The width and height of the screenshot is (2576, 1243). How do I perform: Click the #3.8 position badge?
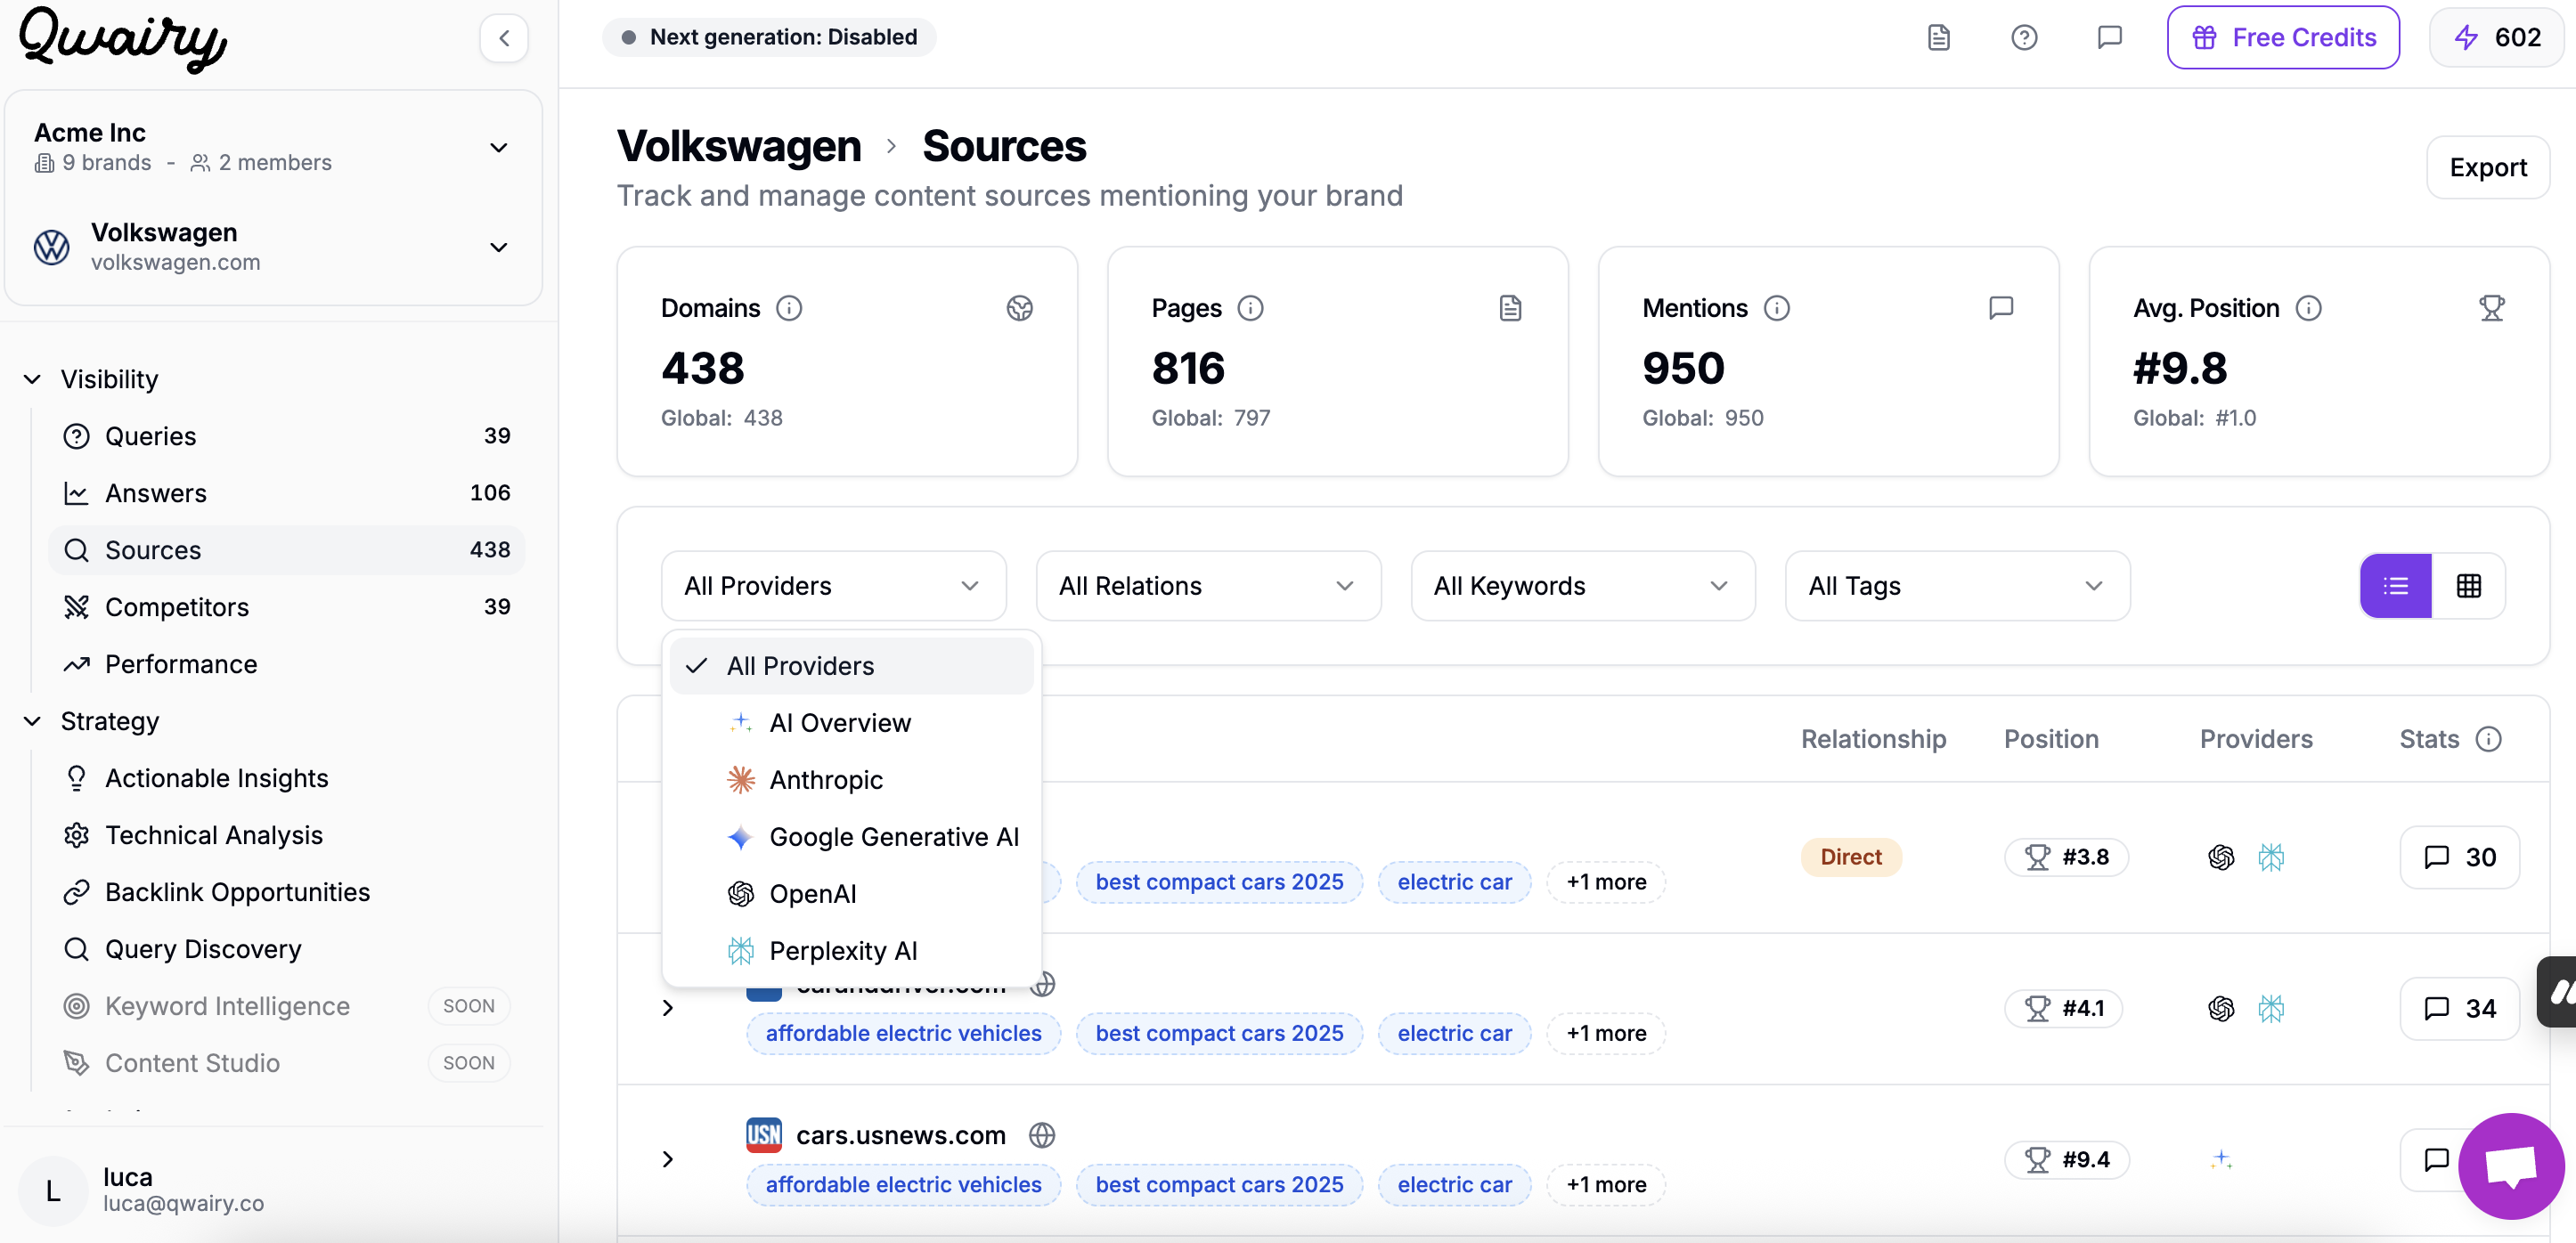click(2065, 857)
